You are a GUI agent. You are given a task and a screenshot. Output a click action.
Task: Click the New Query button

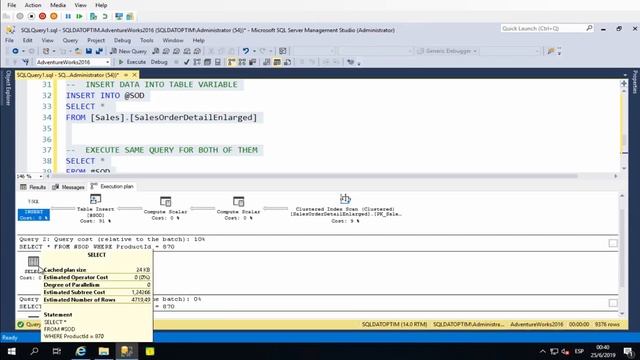click(129, 51)
